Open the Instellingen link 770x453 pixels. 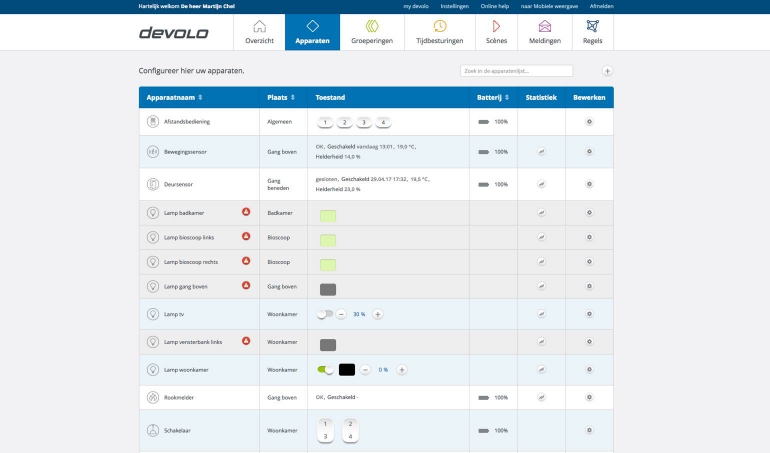tap(454, 6)
